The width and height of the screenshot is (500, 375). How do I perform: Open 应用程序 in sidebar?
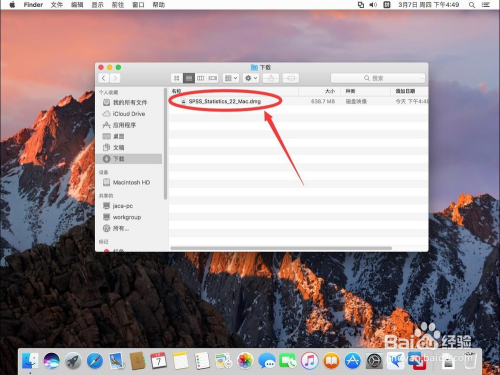[x=124, y=125]
